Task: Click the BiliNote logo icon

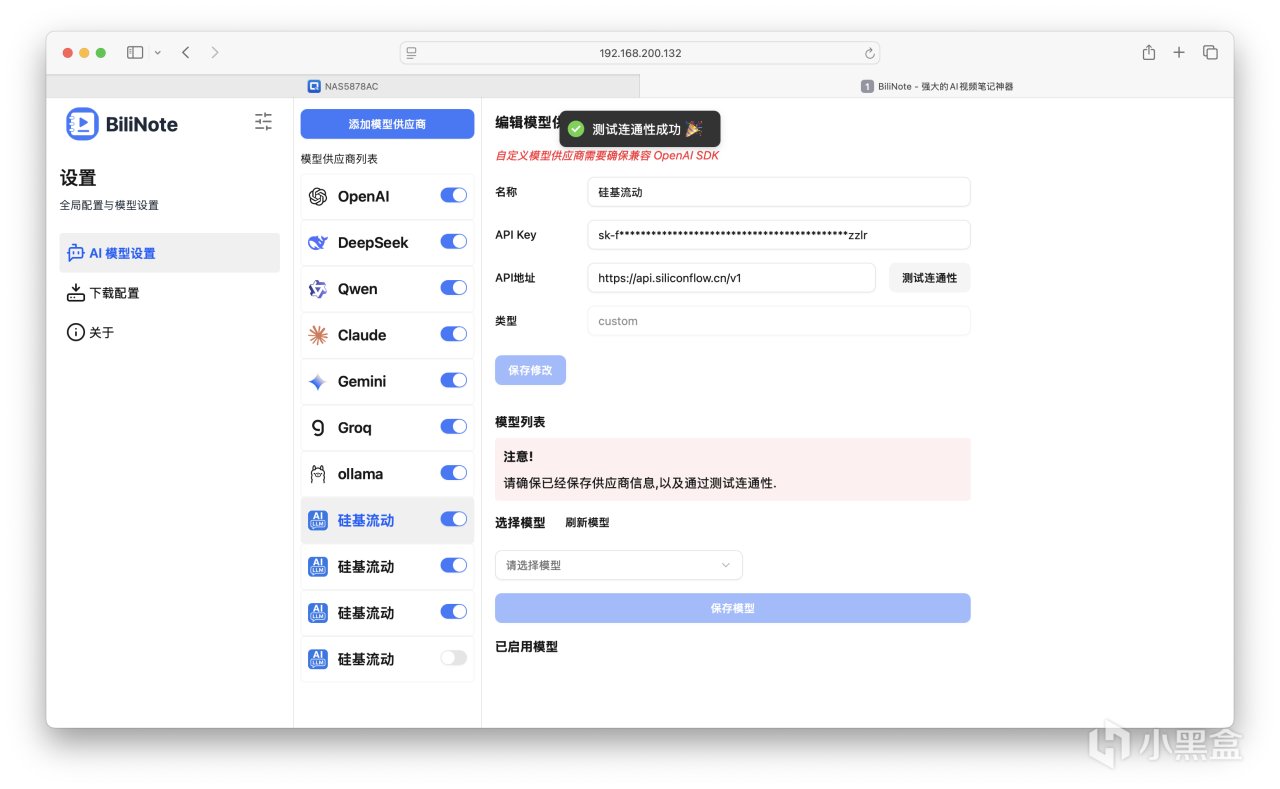Action: [82, 124]
